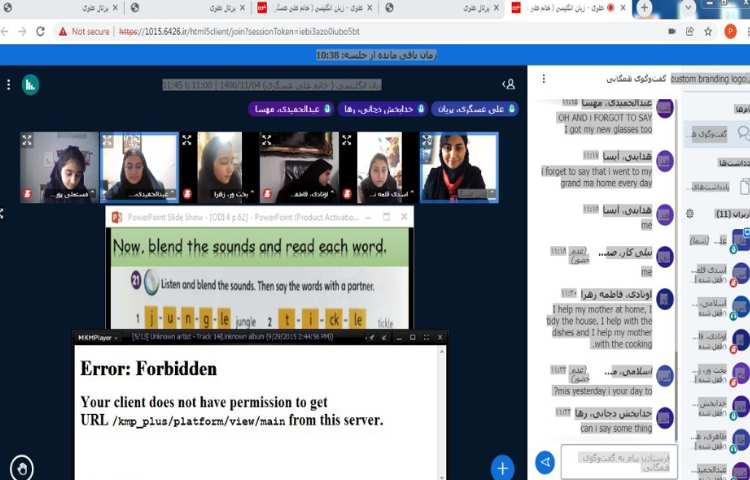Click the chat message input field

[x=619, y=462]
